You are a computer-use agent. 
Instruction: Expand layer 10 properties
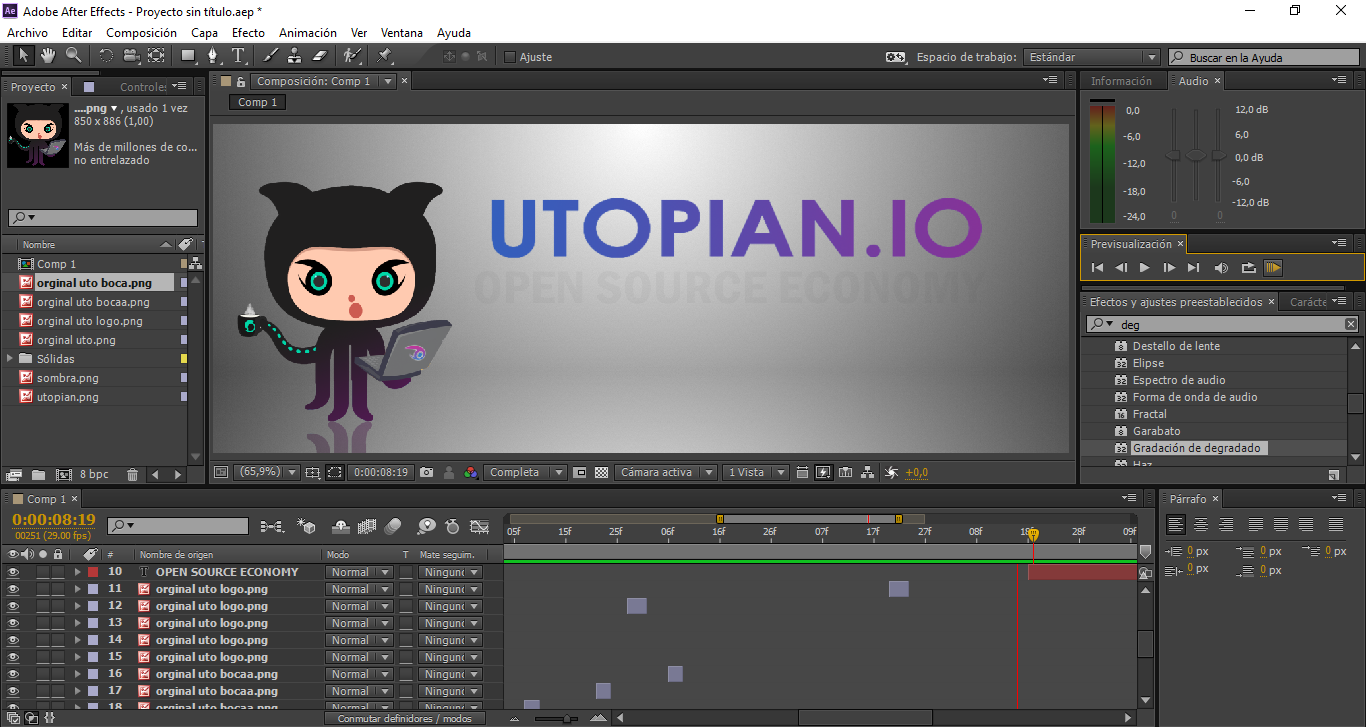pyautogui.click(x=77, y=572)
